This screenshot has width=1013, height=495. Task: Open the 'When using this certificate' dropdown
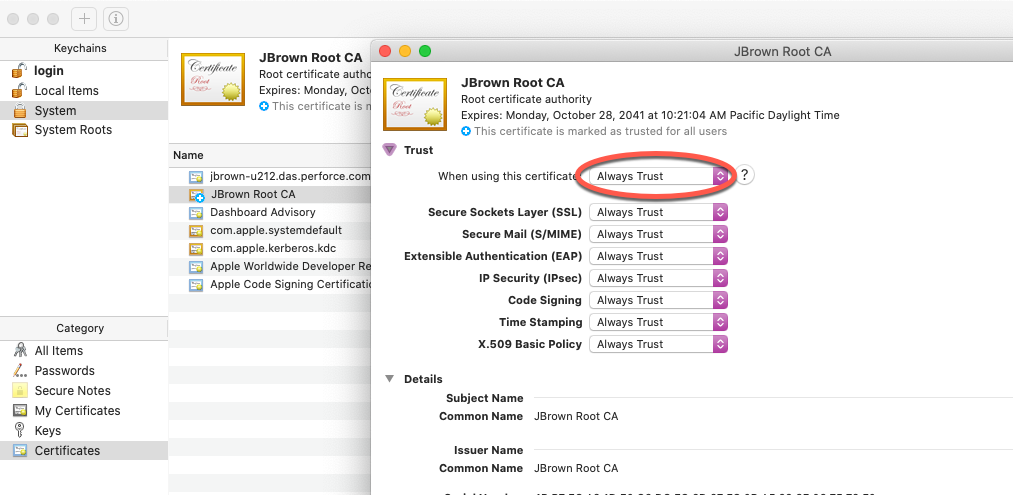658,176
